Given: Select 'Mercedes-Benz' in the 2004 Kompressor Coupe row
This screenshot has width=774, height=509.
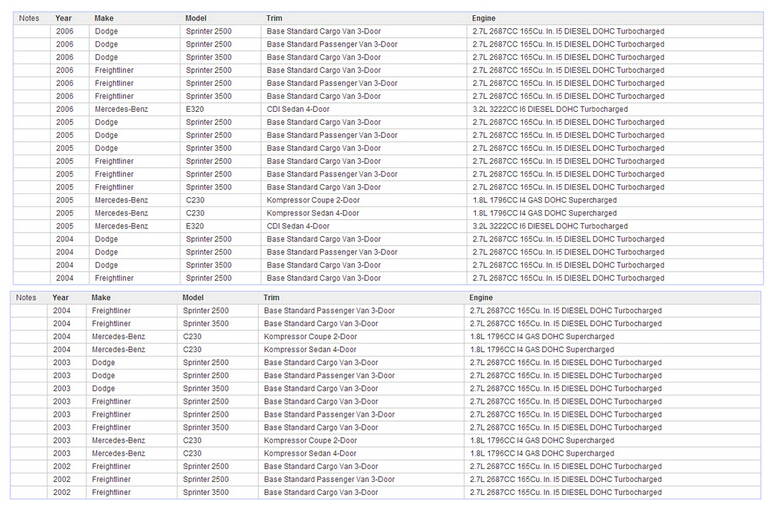Looking at the screenshot, I should (x=118, y=337).
